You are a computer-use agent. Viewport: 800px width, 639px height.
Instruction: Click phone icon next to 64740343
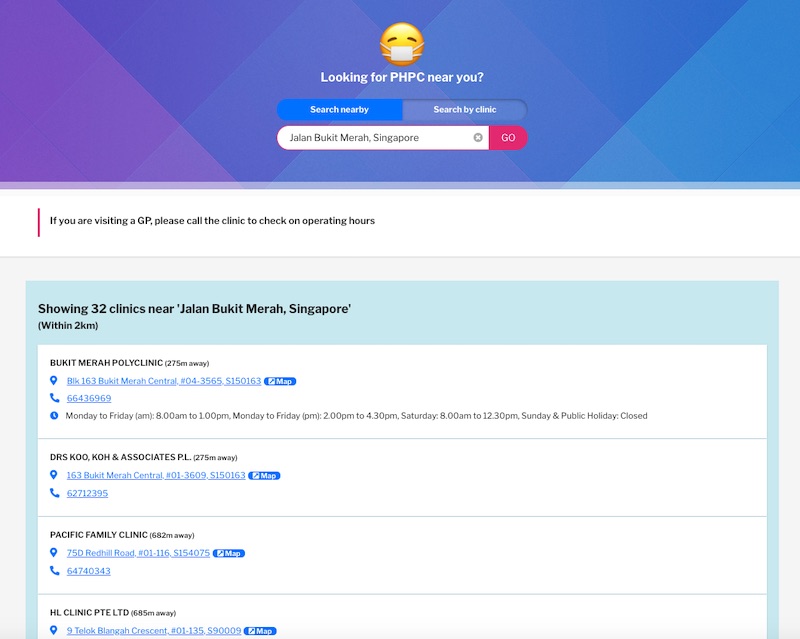tap(55, 570)
